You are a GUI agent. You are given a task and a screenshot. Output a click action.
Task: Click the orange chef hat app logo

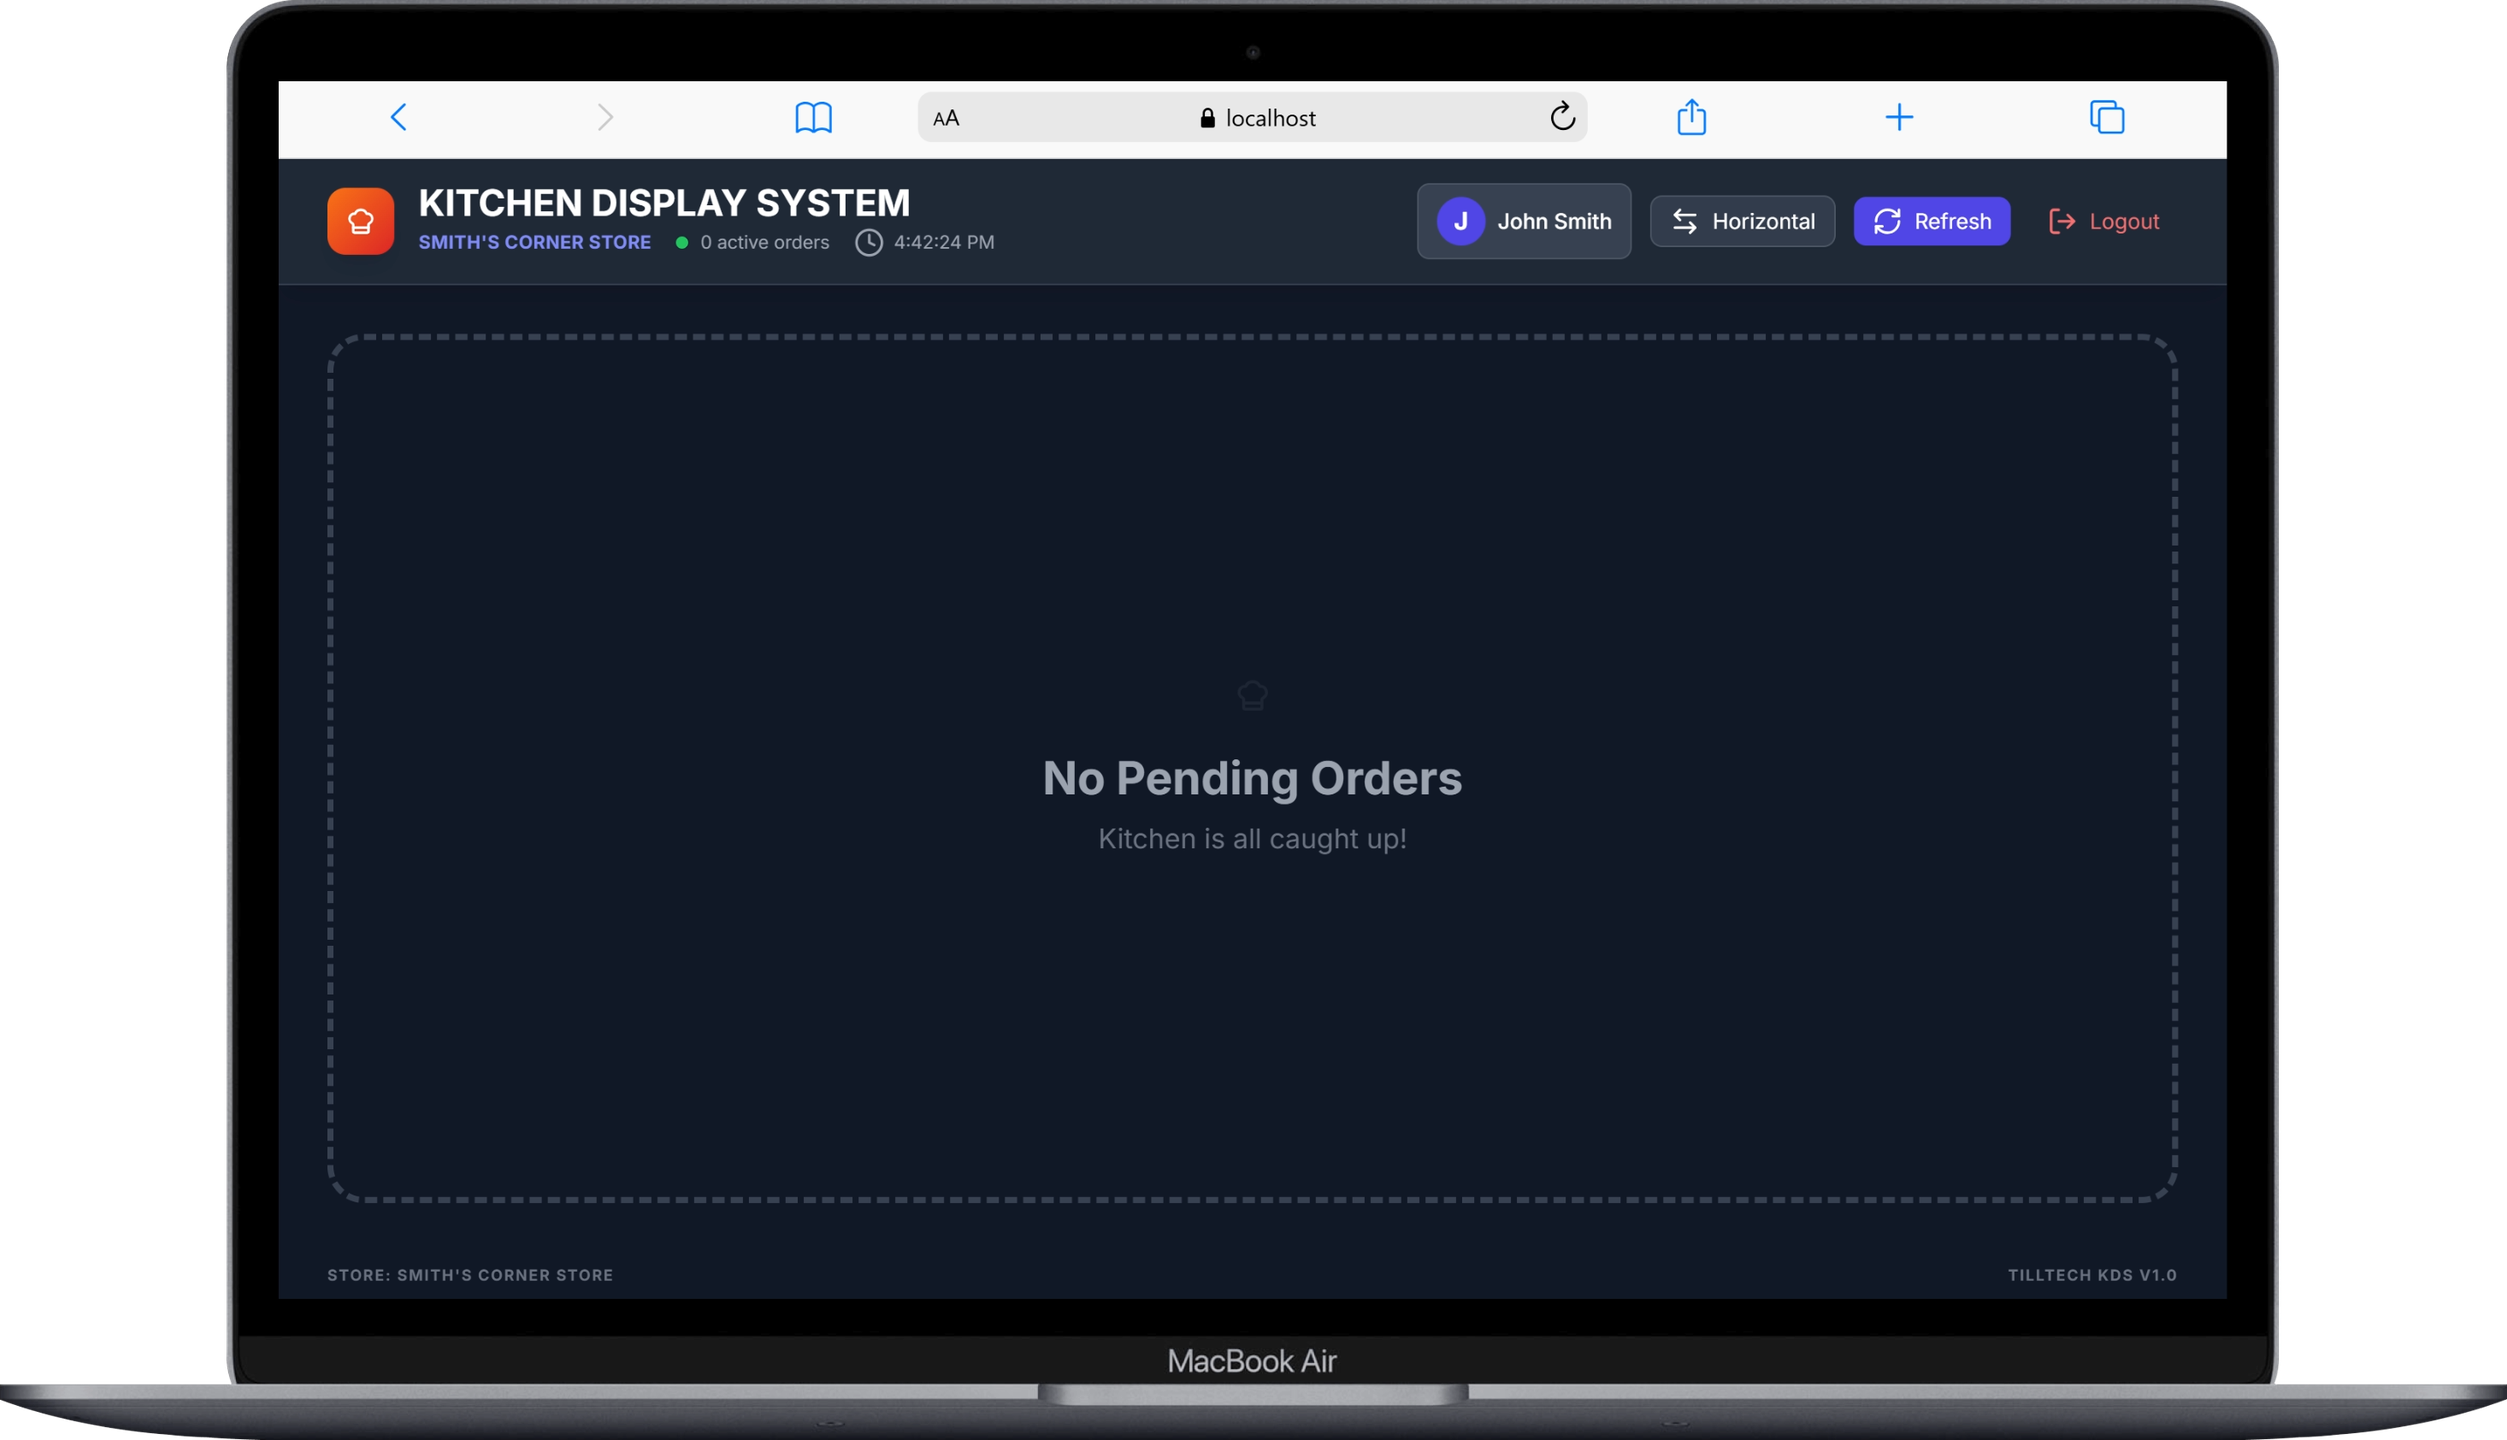click(360, 221)
